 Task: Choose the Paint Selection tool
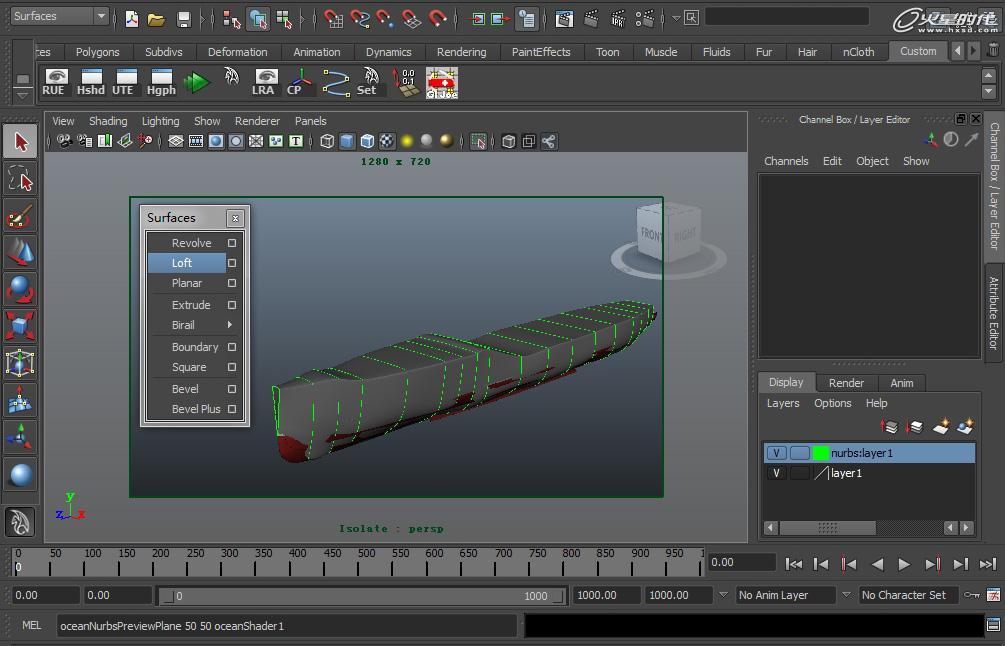tap(21, 216)
